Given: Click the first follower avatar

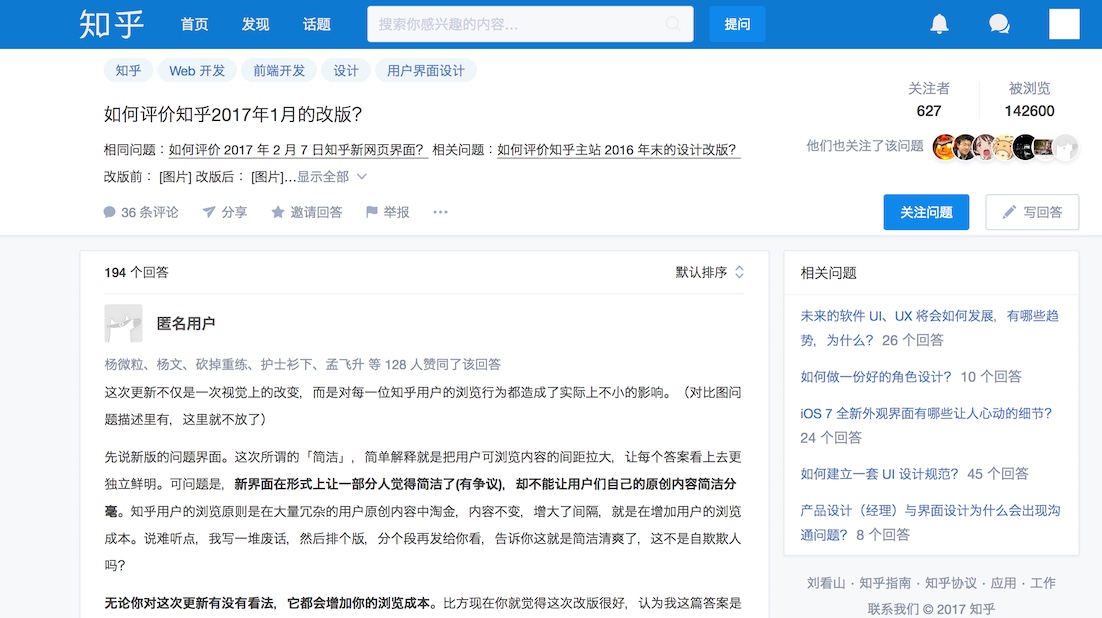Looking at the screenshot, I should point(943,147).
